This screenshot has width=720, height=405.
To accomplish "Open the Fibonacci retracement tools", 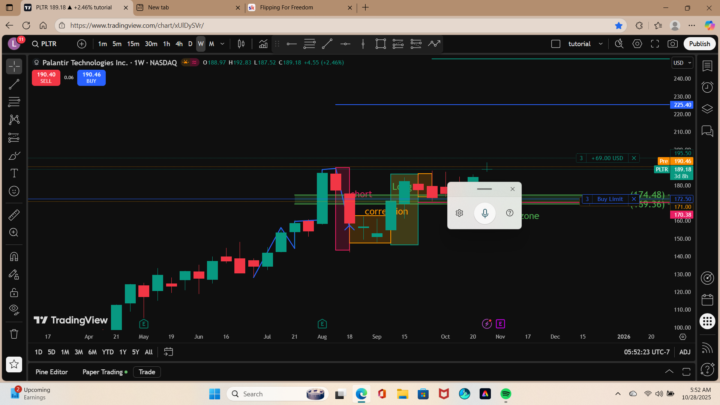I will click(14, 102).
